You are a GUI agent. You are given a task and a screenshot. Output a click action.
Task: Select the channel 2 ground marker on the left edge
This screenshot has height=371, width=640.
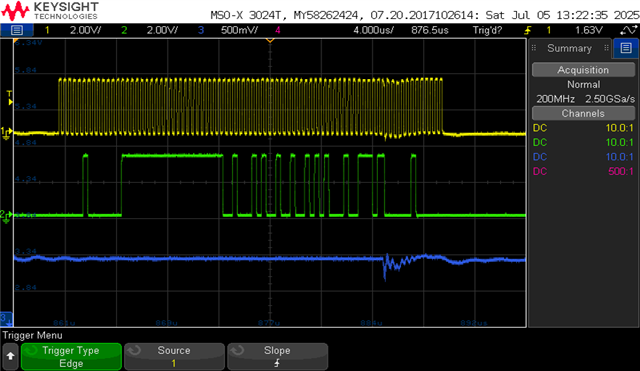click(x=6, y=216)
